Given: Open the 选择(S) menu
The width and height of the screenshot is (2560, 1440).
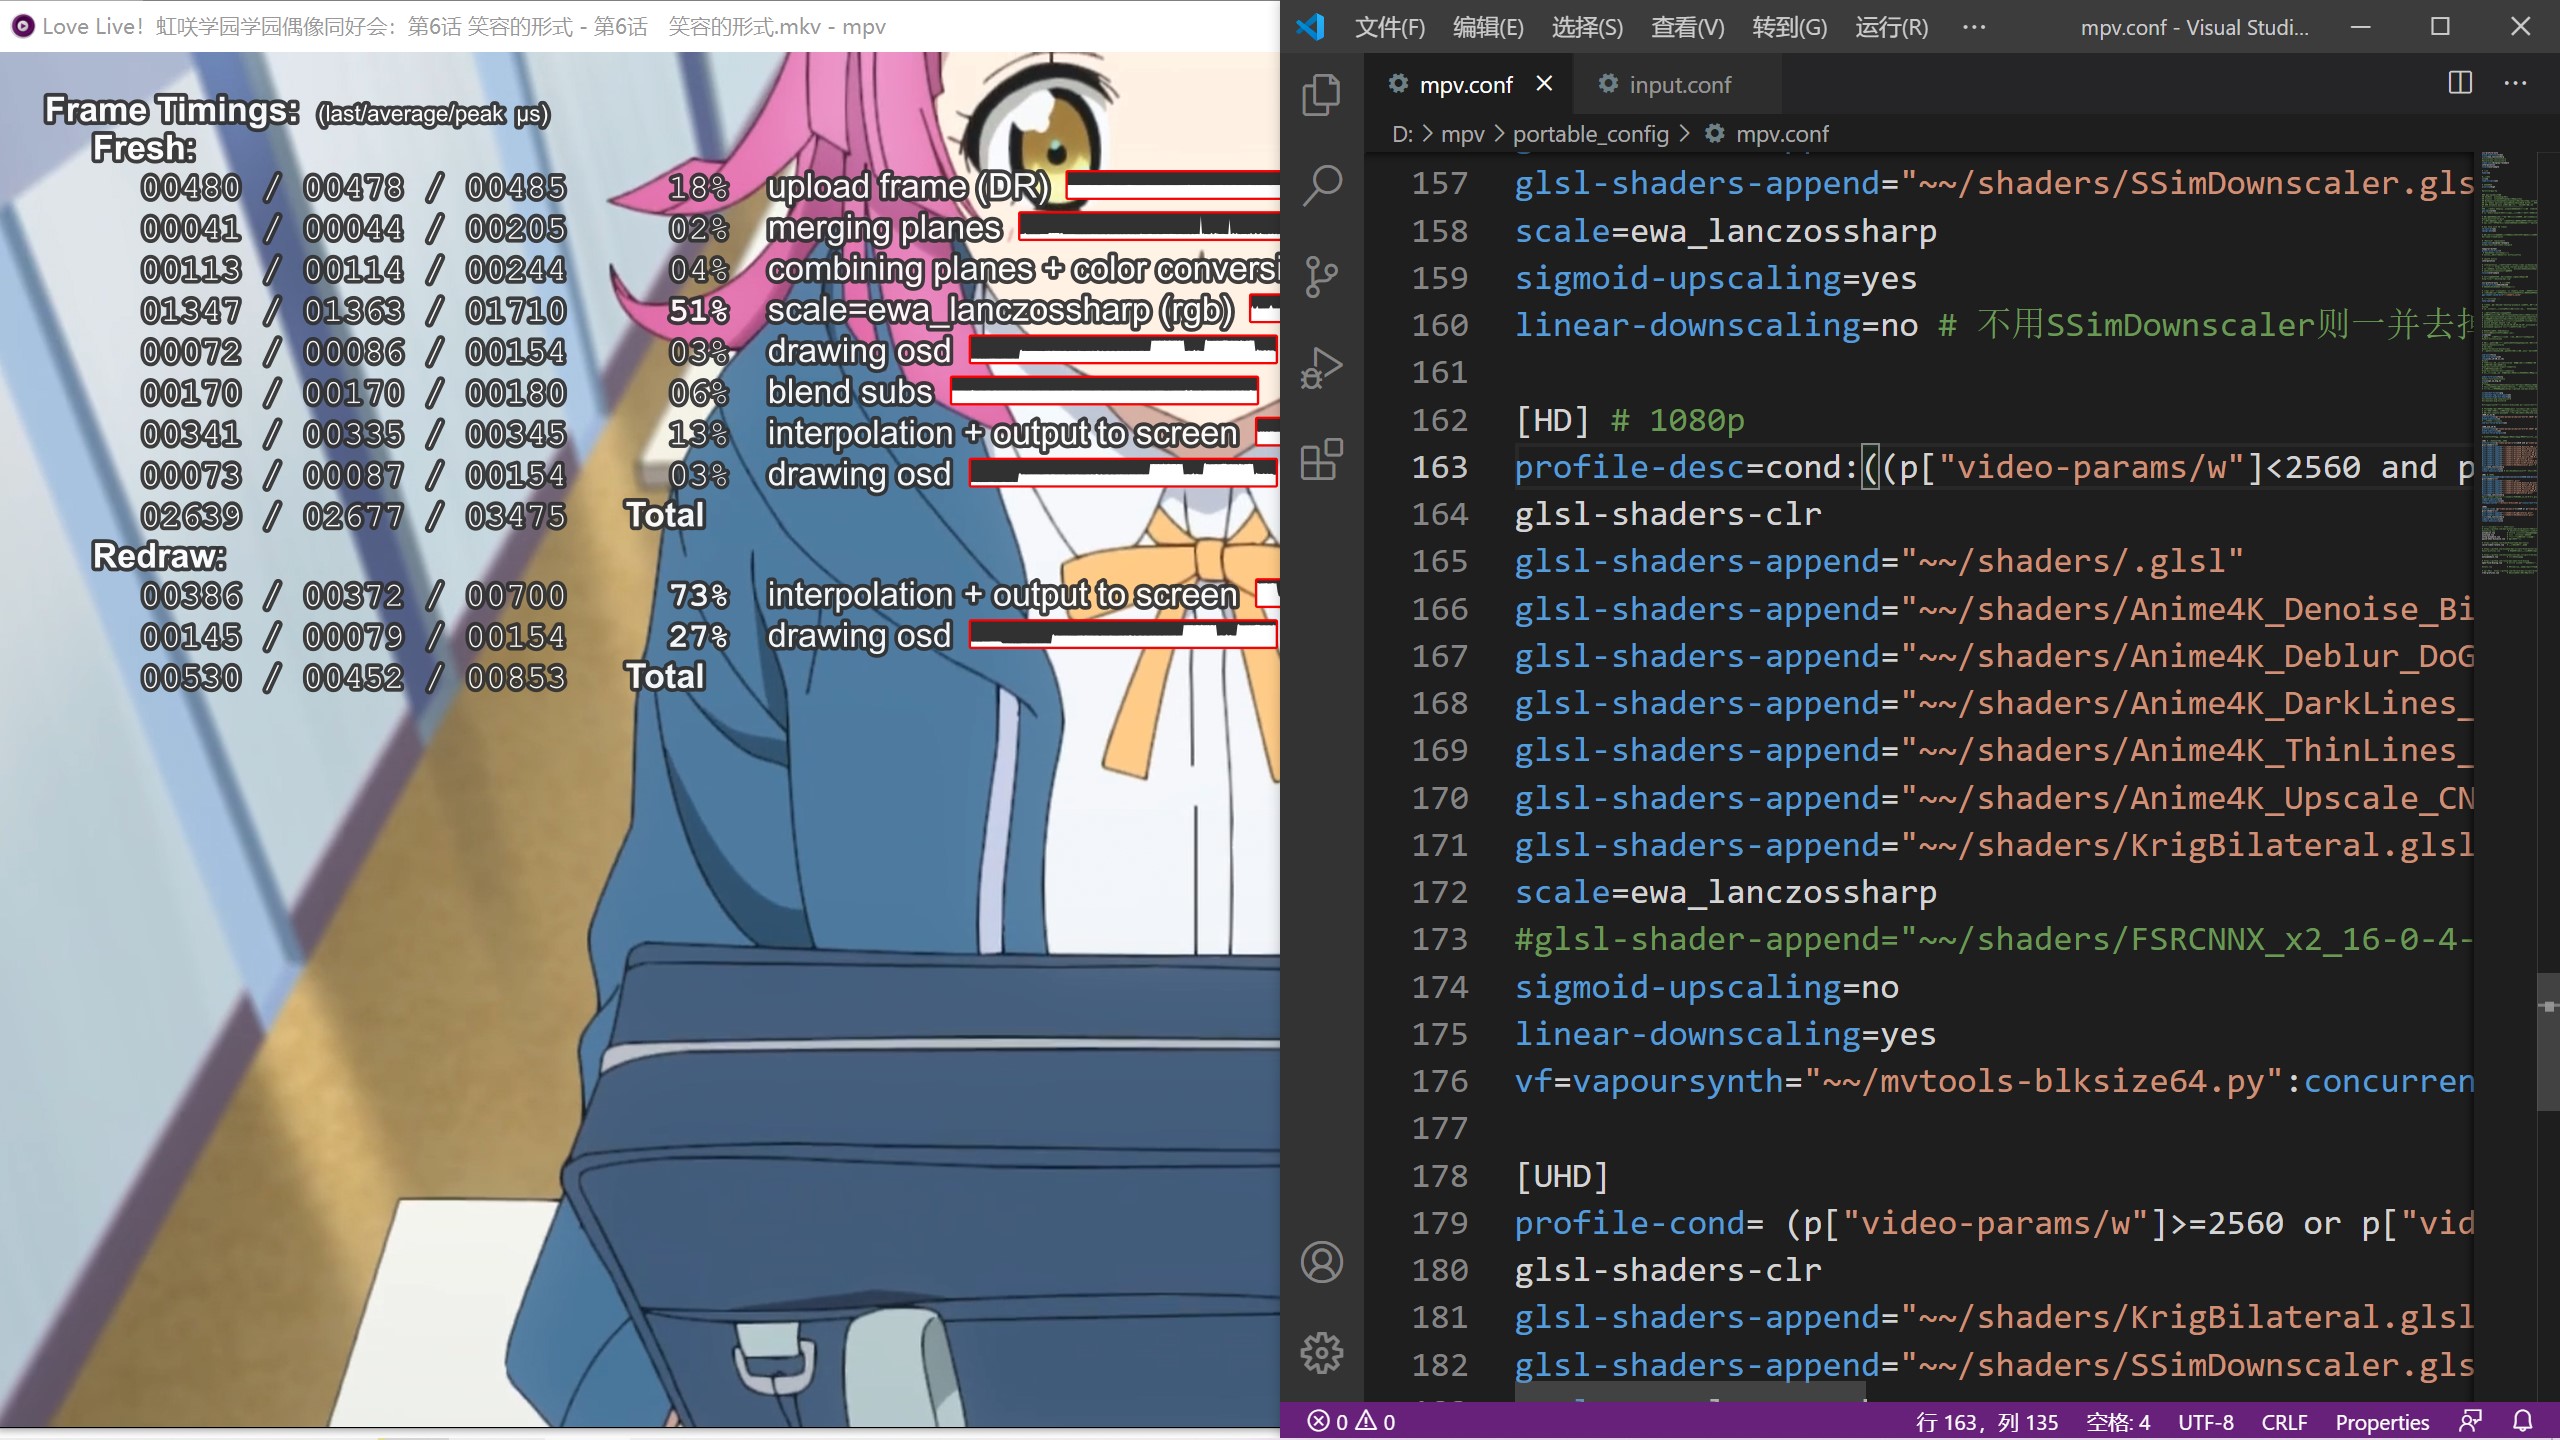Looking at the screenshot, I should click(x=1587, y=27).
